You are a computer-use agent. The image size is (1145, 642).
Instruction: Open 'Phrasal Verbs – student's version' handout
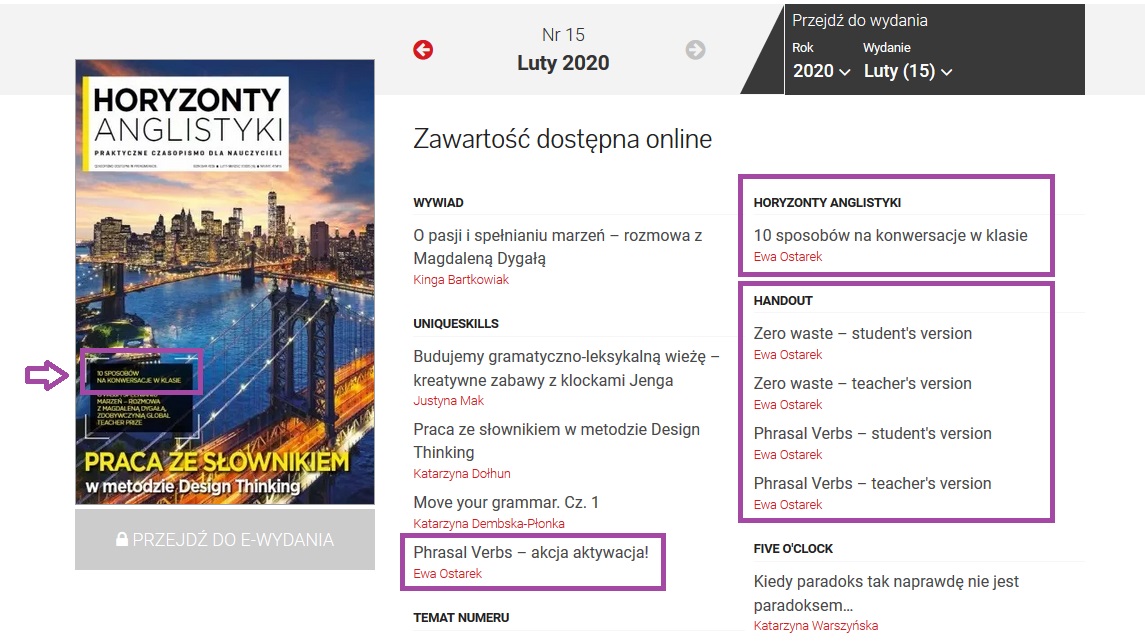tap(872, 433)
